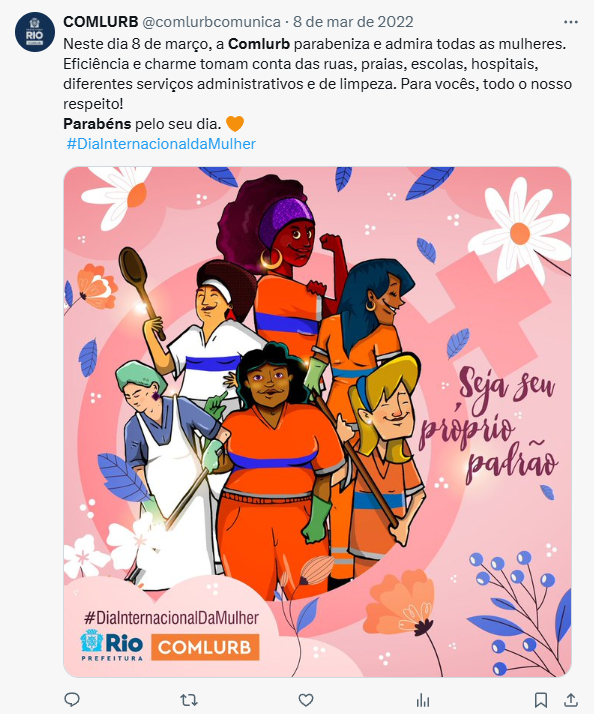Image resolution: width=594 pixels, height=714 pixels.
Task: Click the COMLURB display name
Action: 101,22
